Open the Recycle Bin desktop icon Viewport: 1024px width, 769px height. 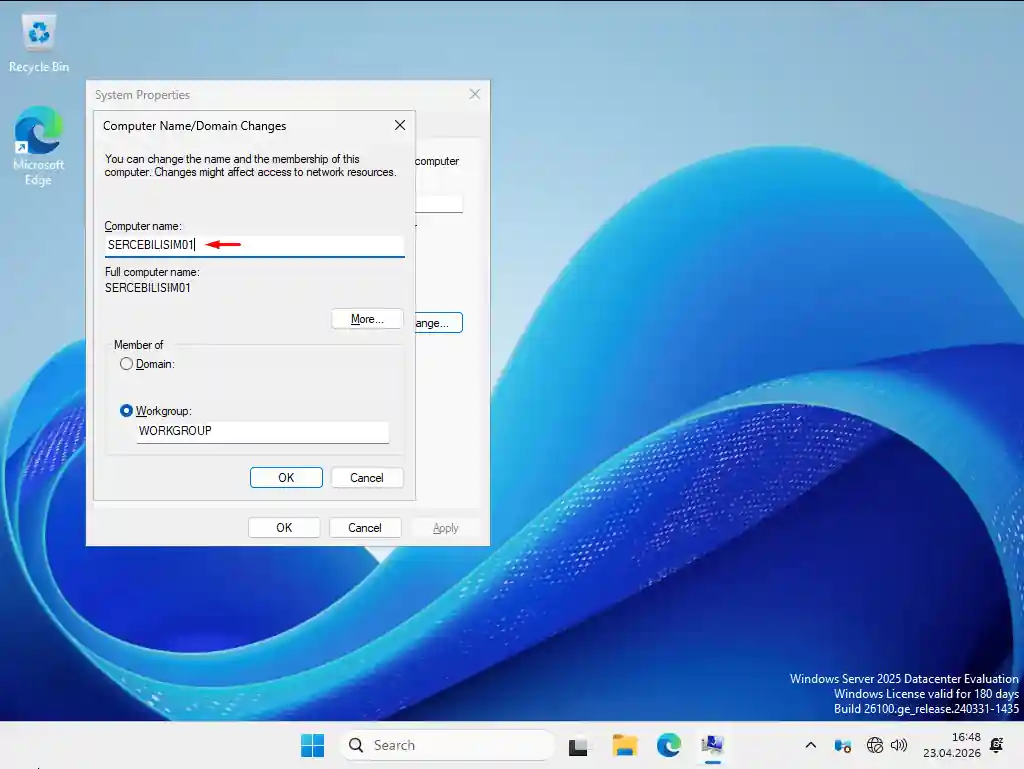pos(39,44)
